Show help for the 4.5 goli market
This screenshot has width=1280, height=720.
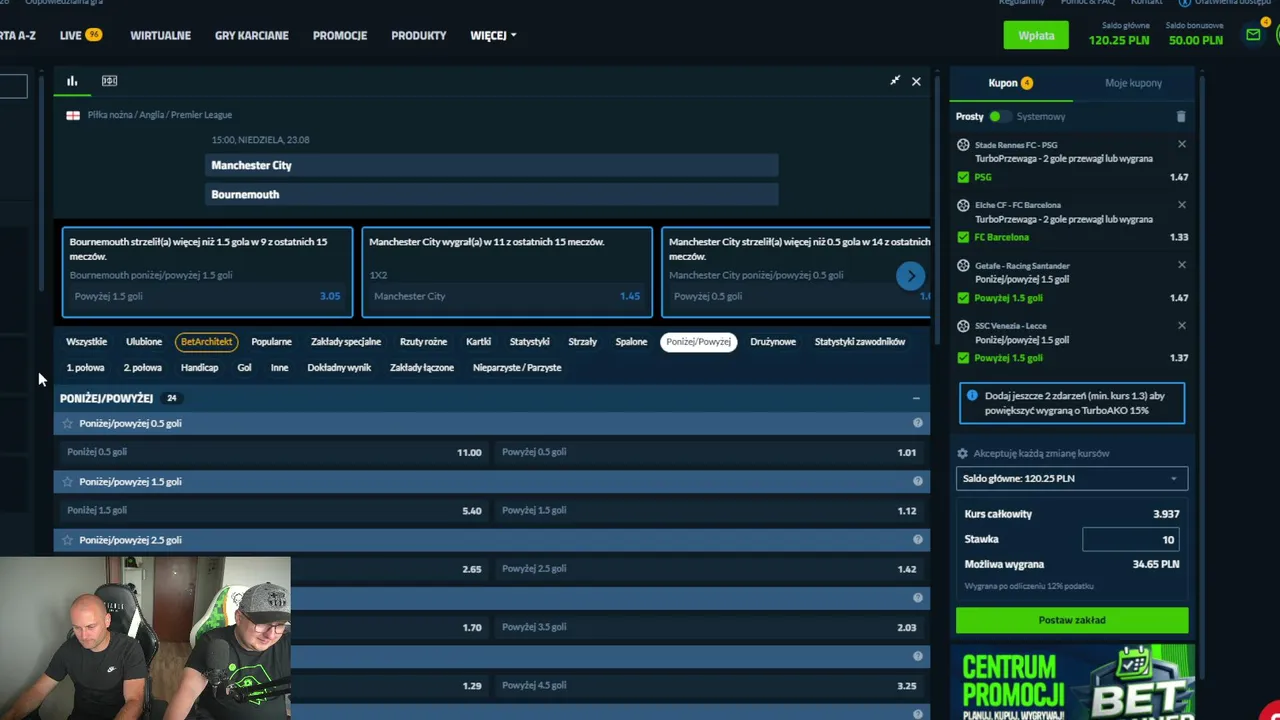[x=917, y=656]
